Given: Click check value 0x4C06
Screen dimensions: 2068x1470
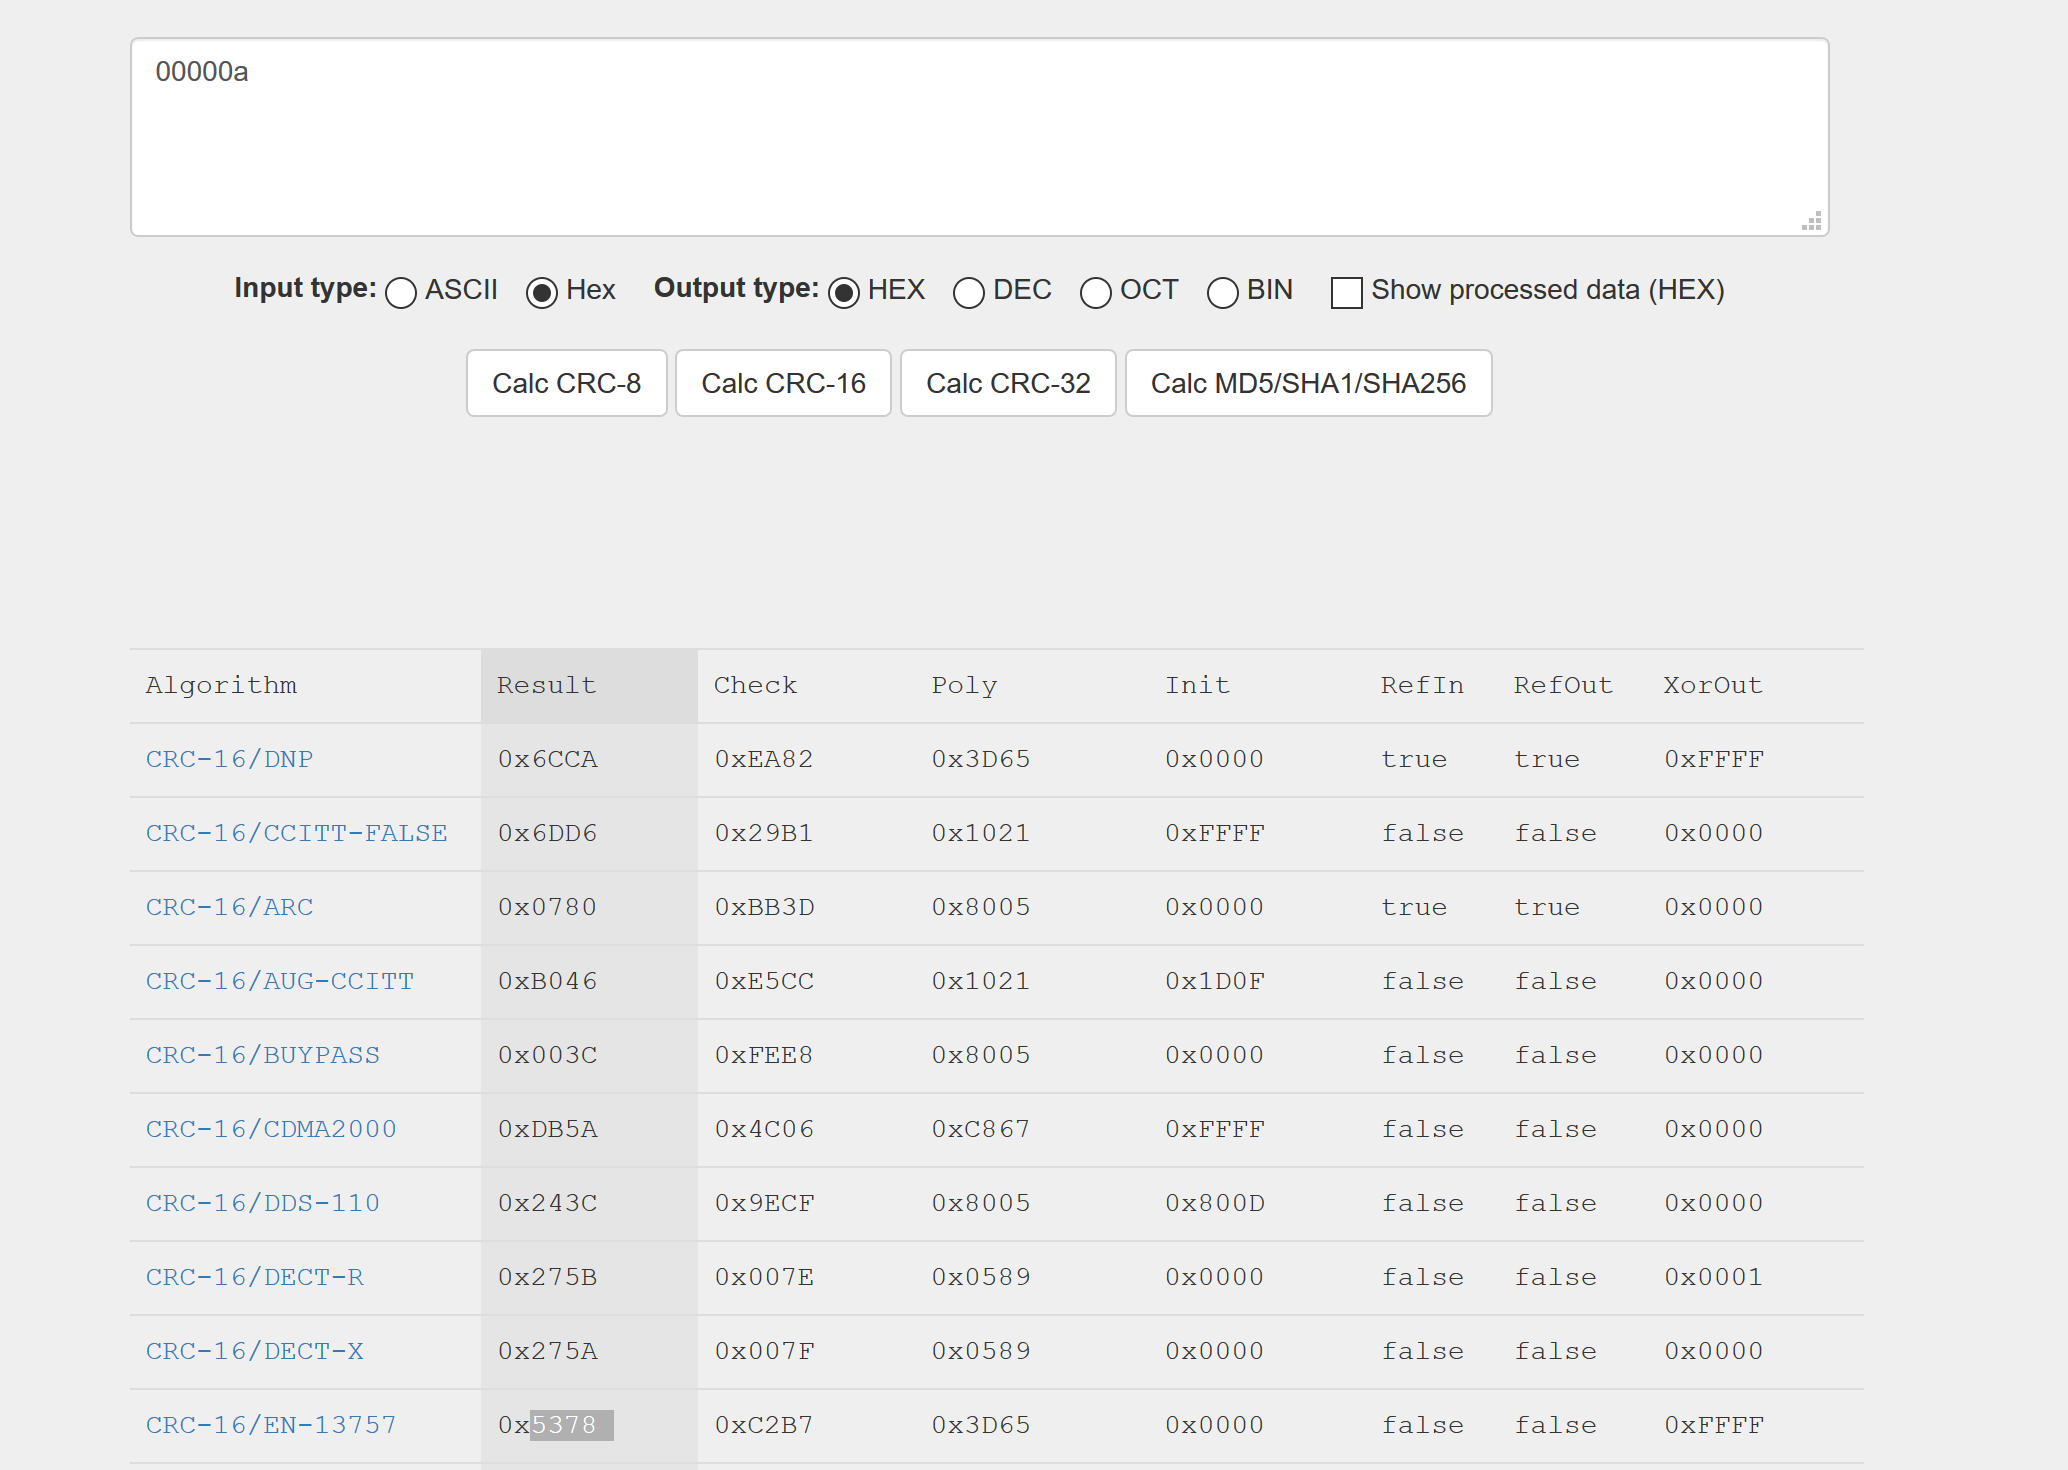Looking at the screenshot, I should pos(764,1129).
